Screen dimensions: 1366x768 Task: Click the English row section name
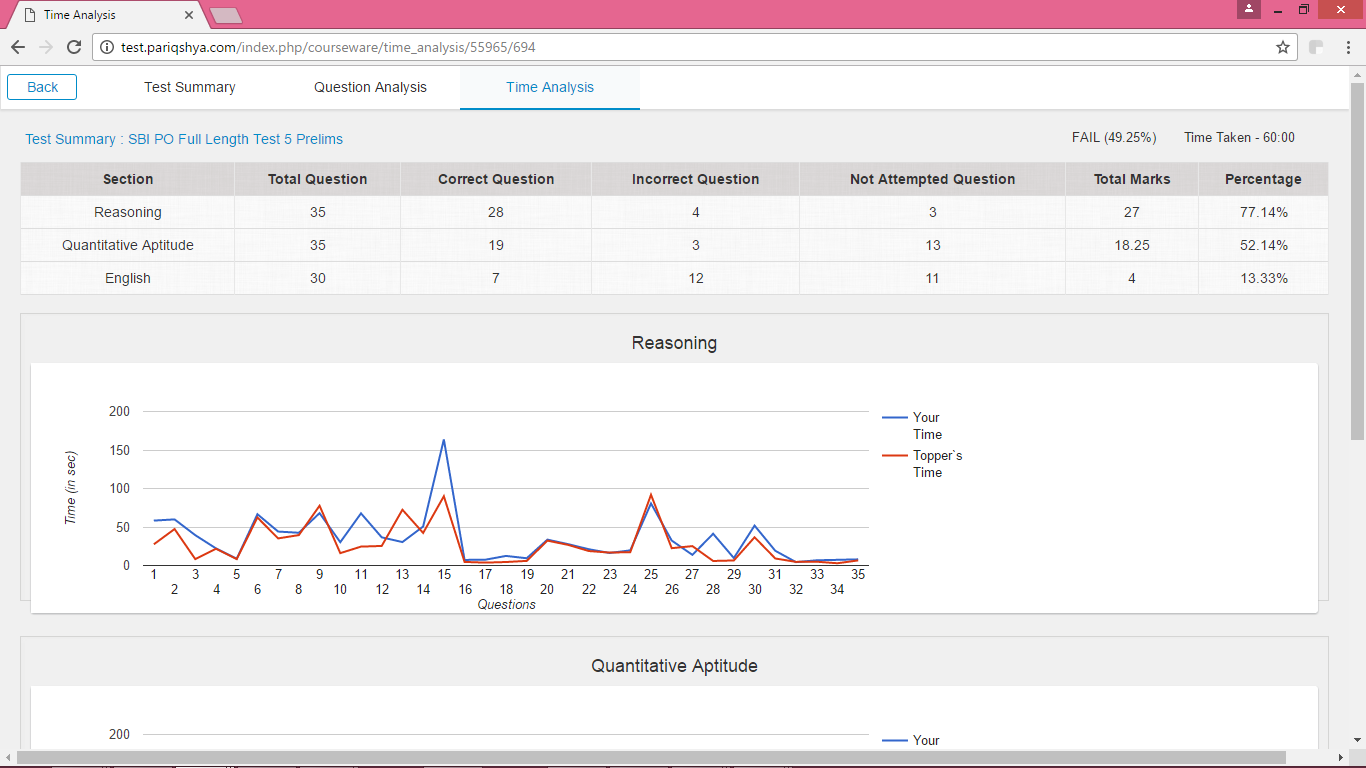click(x=128, y=278)
